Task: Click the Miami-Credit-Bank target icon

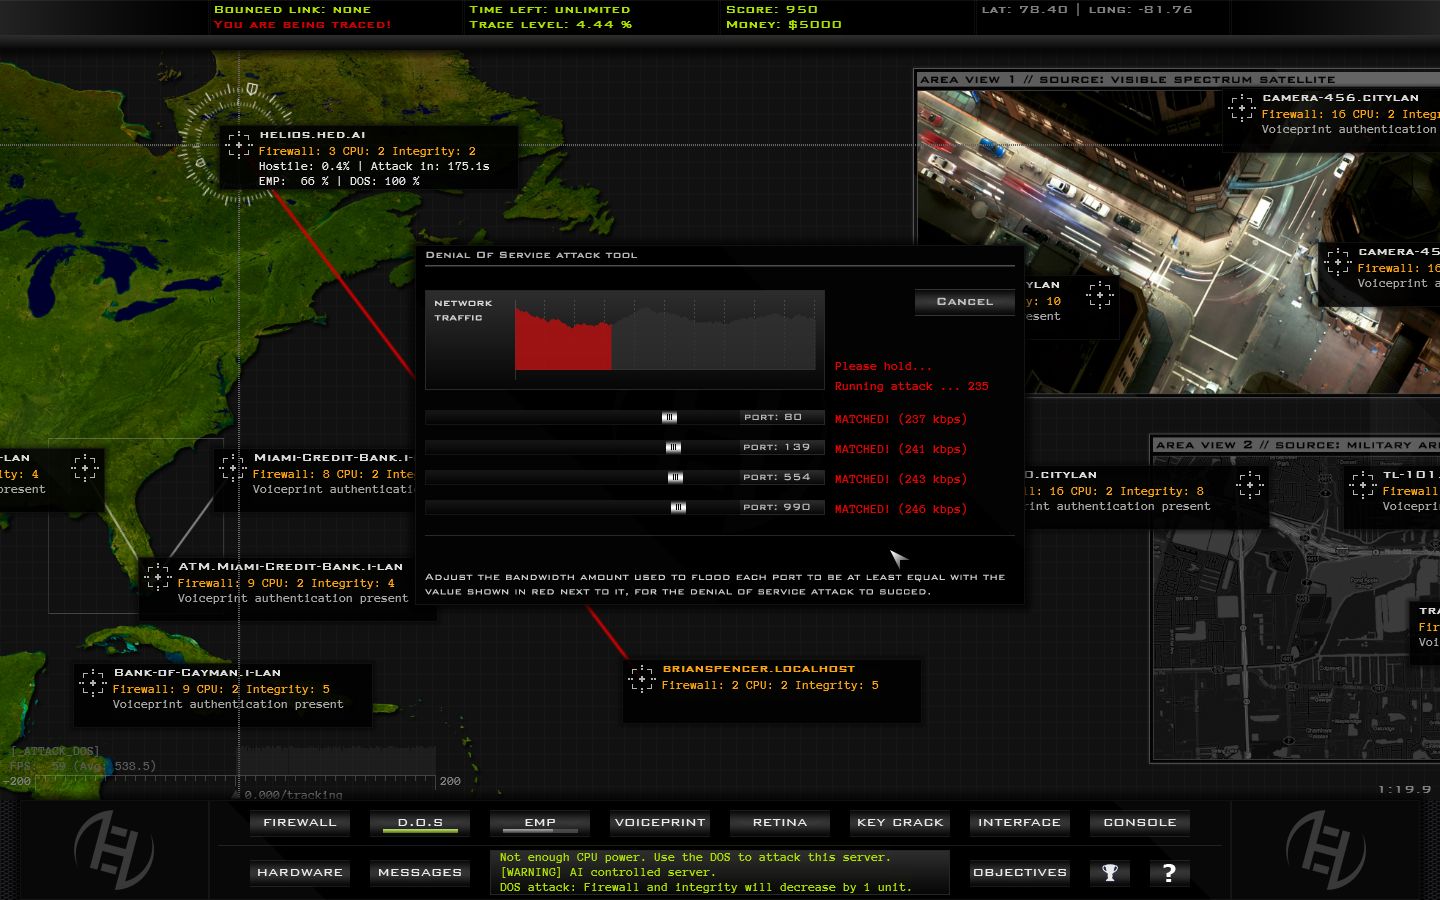Action: click(x=232, y=467)
